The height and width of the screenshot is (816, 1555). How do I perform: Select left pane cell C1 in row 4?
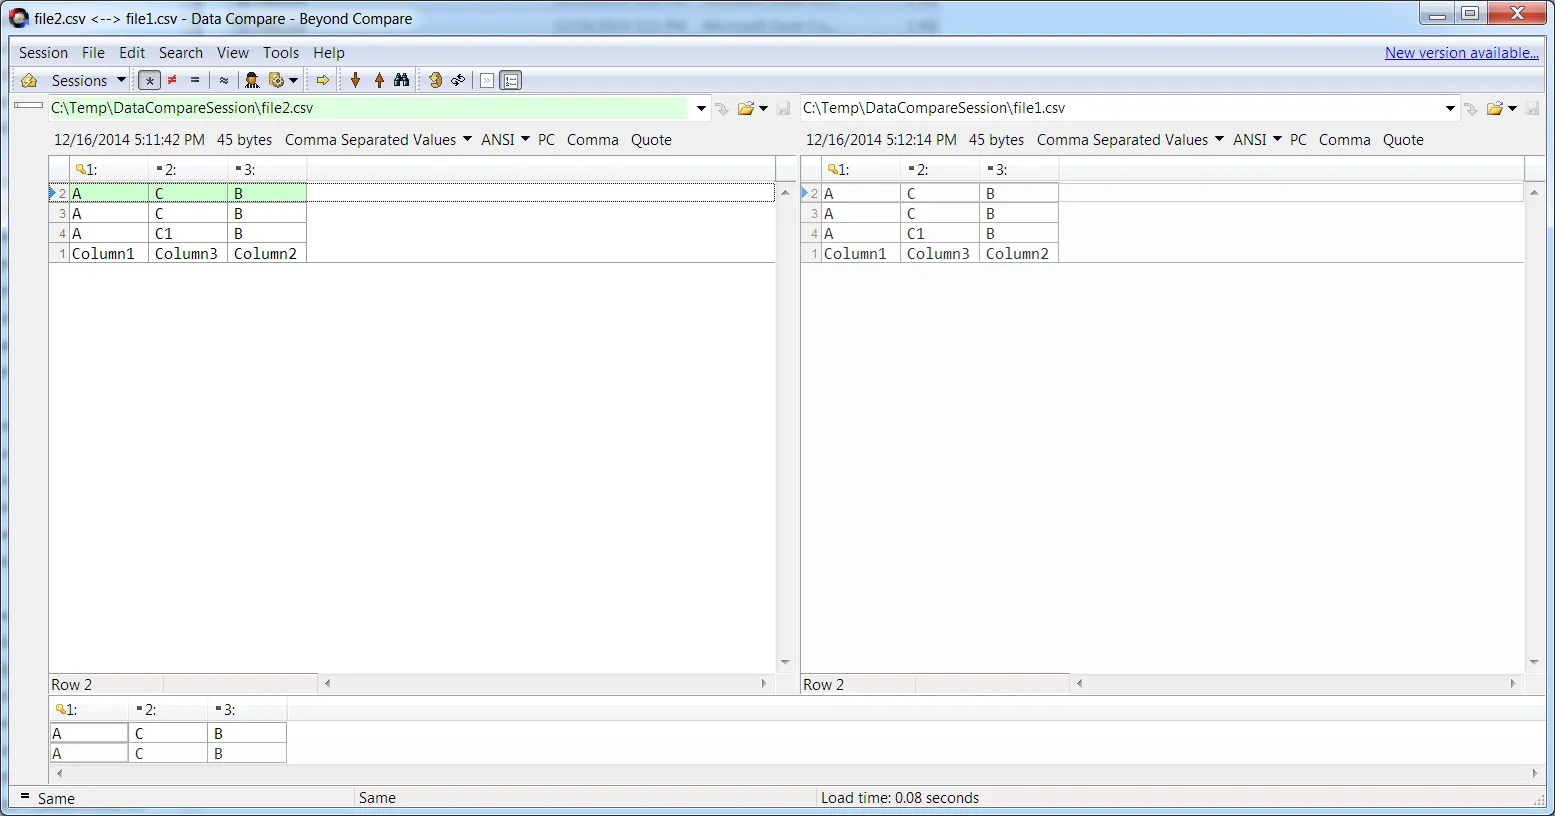point(188,233)
